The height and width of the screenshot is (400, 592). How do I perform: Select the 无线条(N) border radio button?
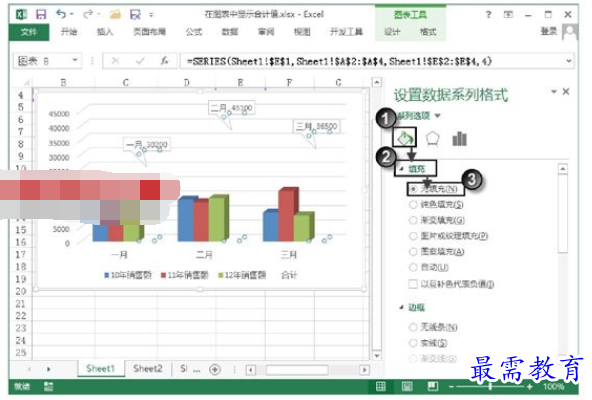(413, 327)
